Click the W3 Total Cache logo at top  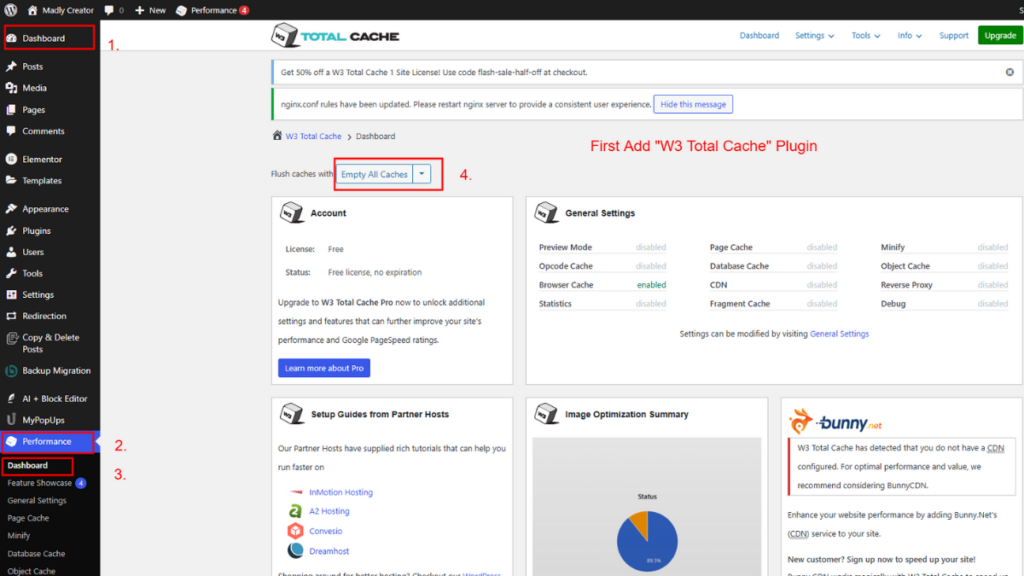pyautogui.click(x=335, y=34)
